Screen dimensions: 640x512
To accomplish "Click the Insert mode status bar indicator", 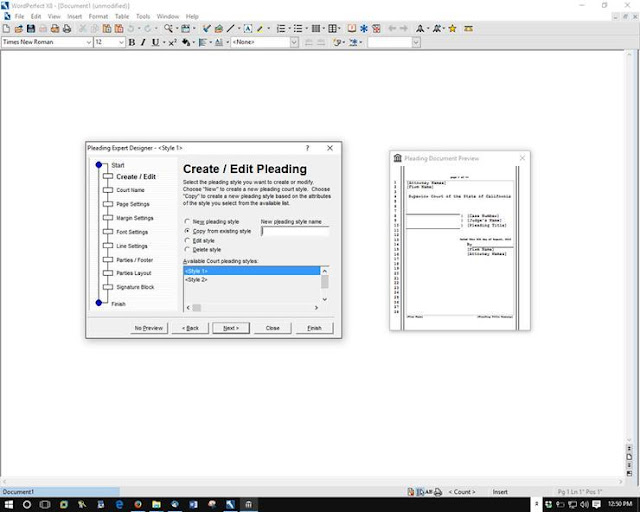I will pos(500,492).
